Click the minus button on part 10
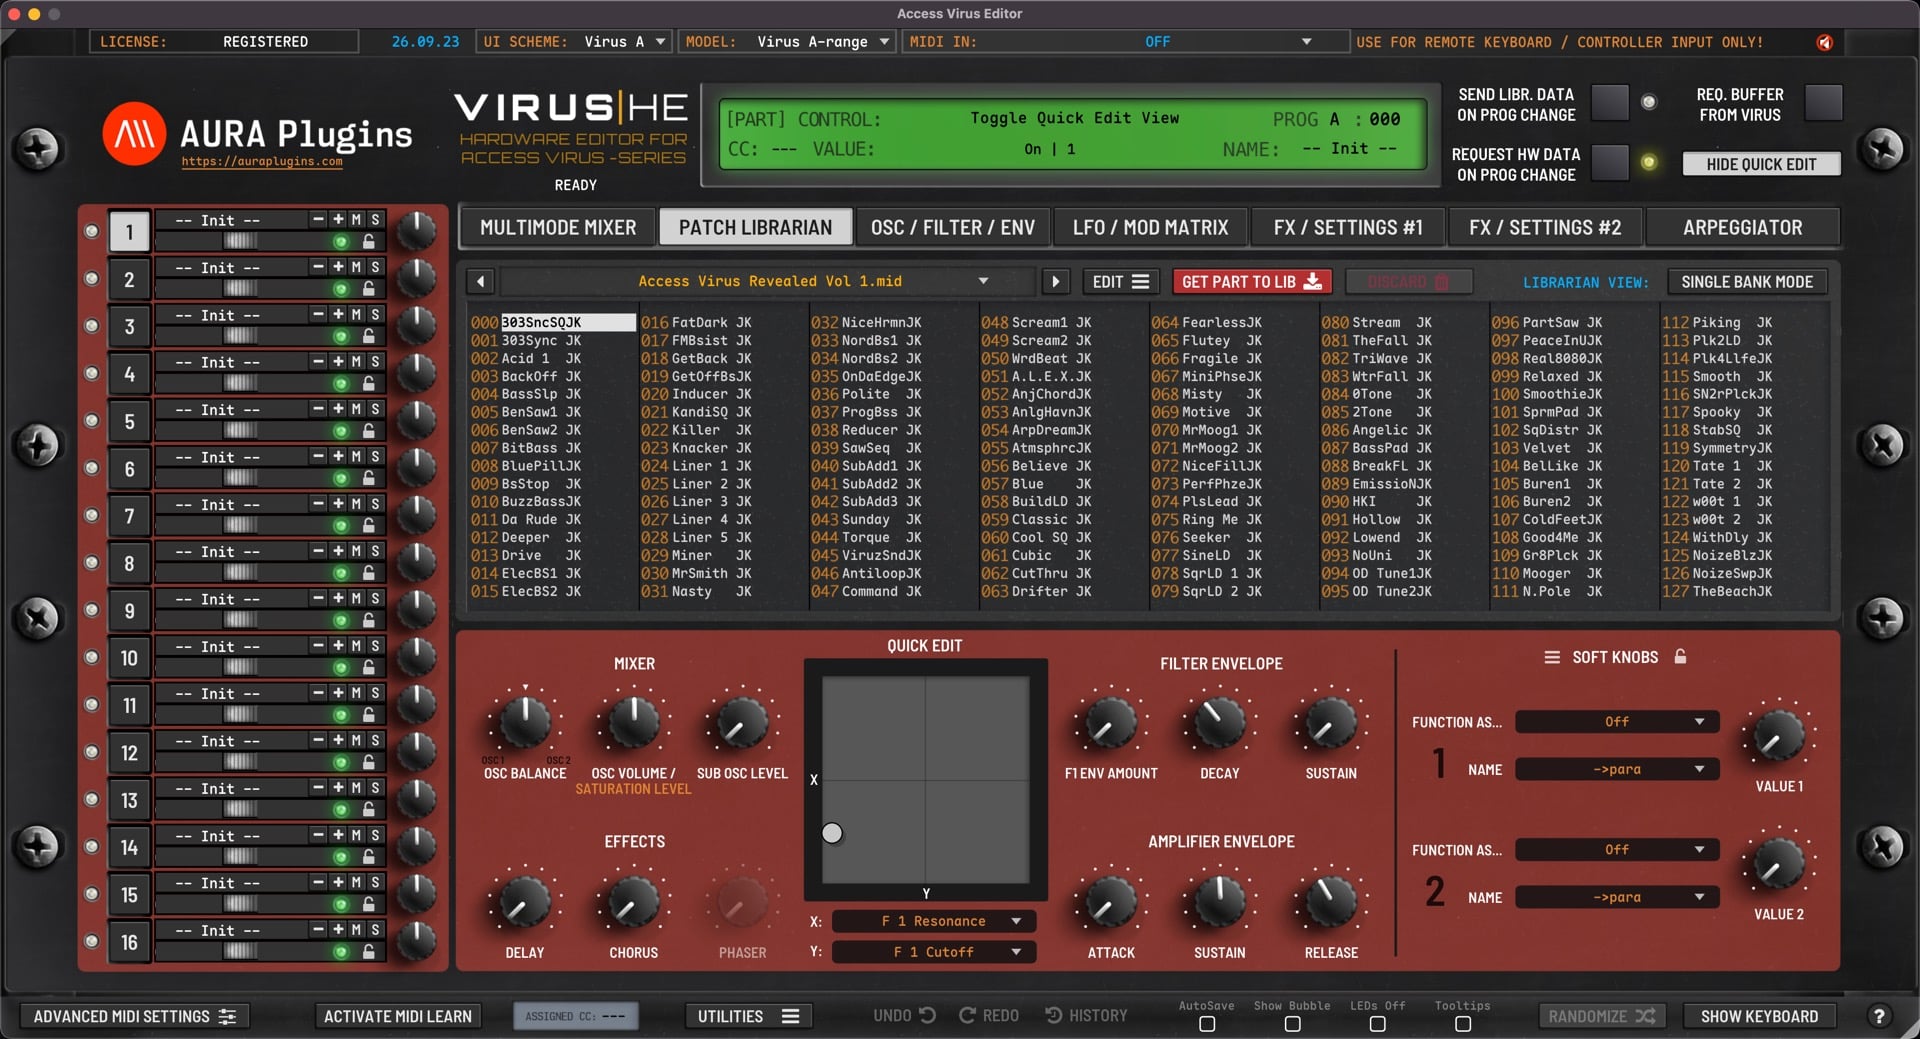This screenshot has height=1039, width=1920. 318,646
